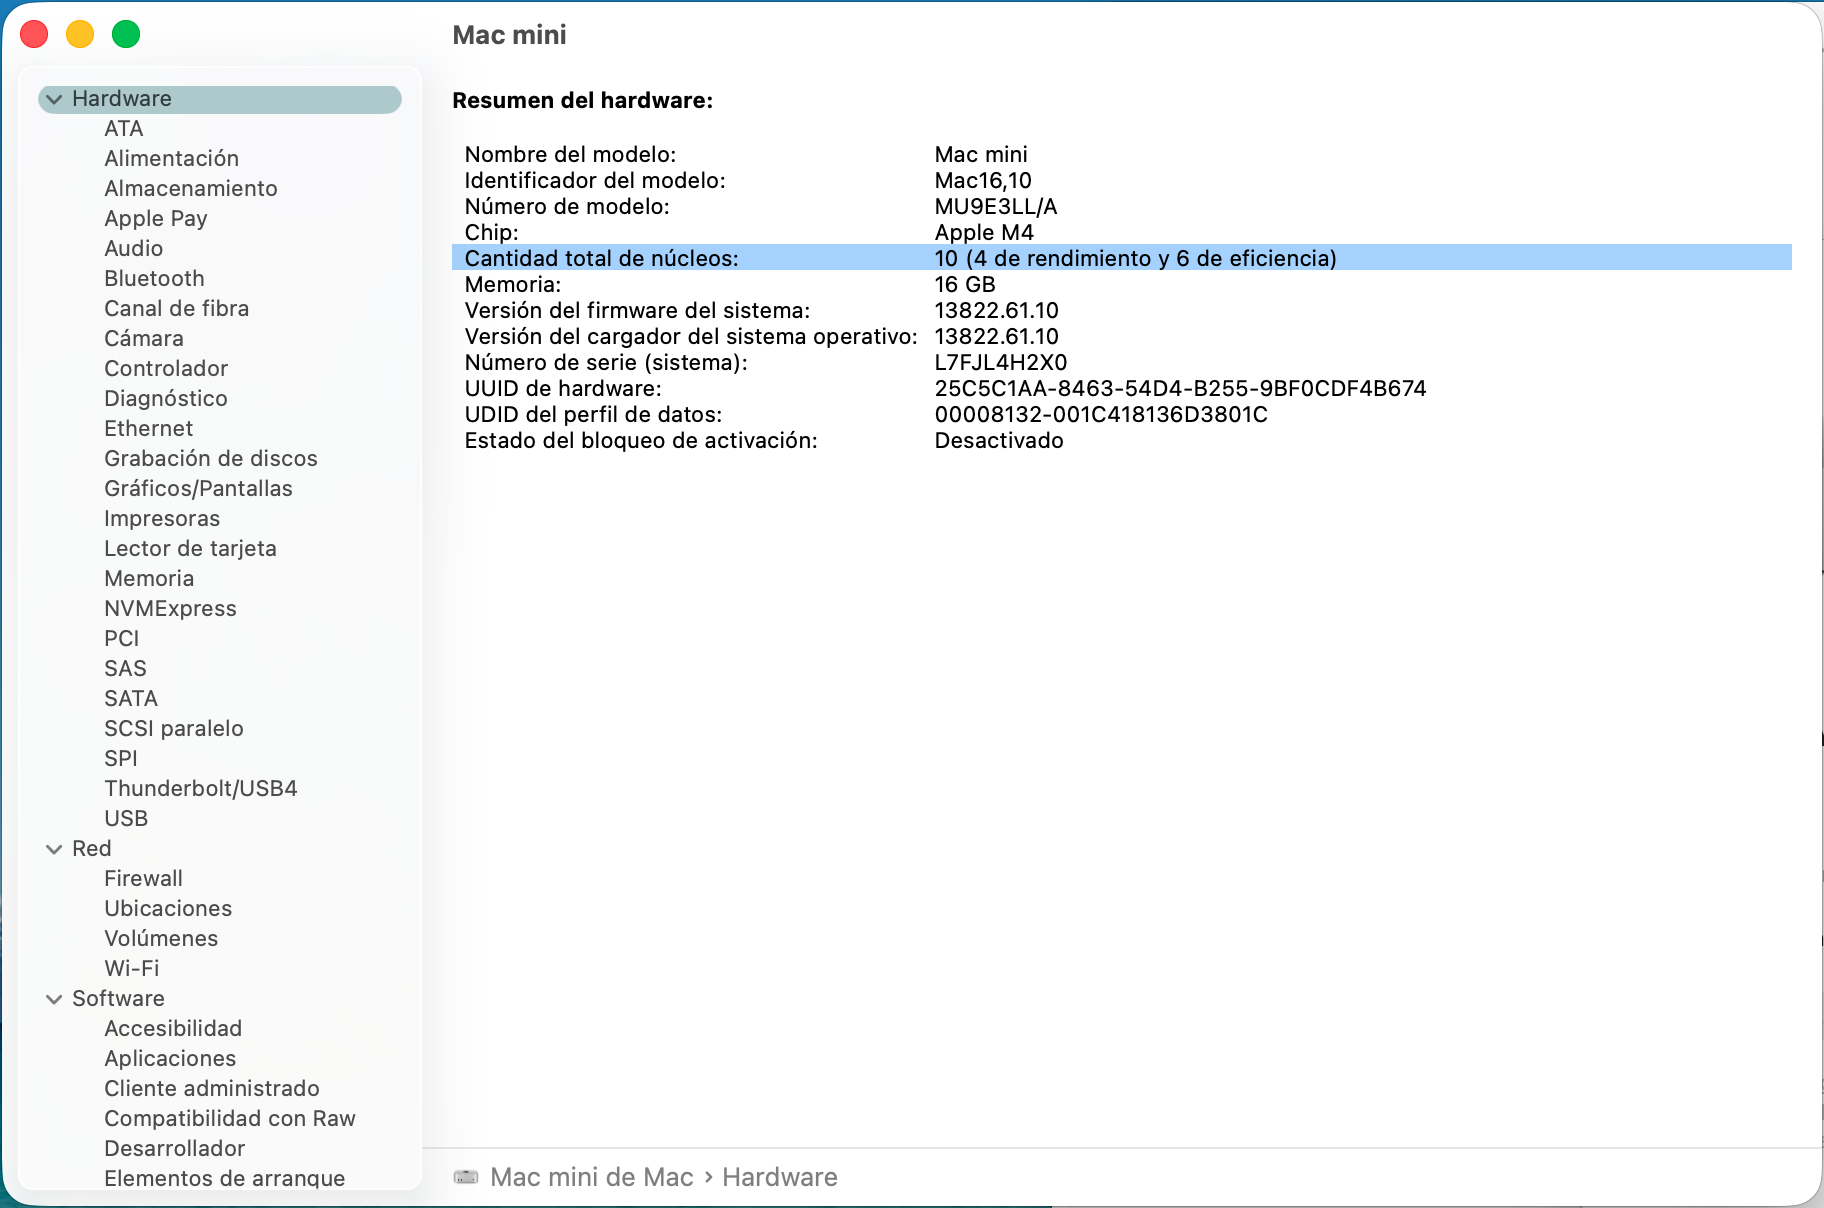The height and width of the screenshot is (1208, 1824).
Task: Select Gráficos/Pantallas in the sidebar
Action: click(x=198, y=488)
